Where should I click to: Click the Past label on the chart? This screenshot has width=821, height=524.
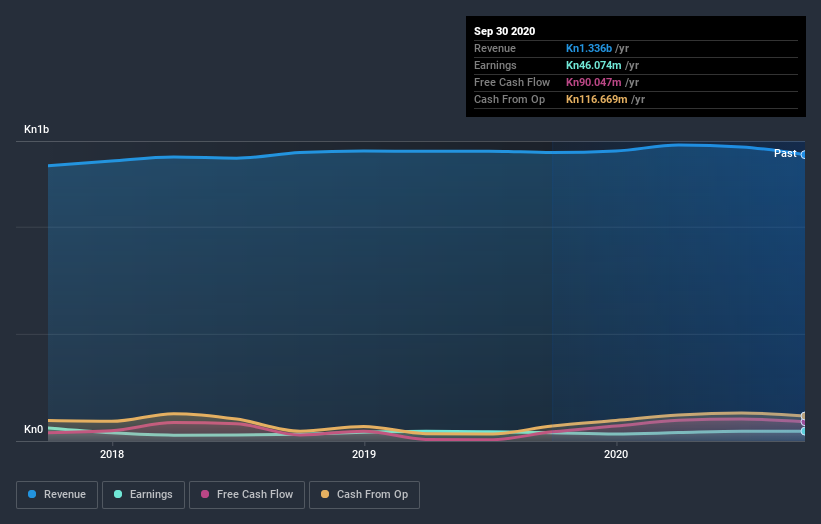pos(785,153)
